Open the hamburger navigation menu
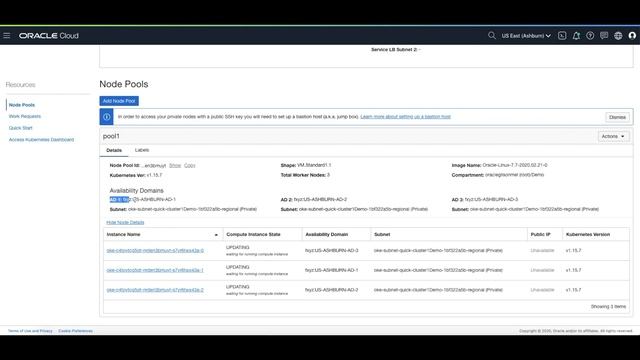The width and height of the screenshot is (640, 360). [x=7, y=36]
